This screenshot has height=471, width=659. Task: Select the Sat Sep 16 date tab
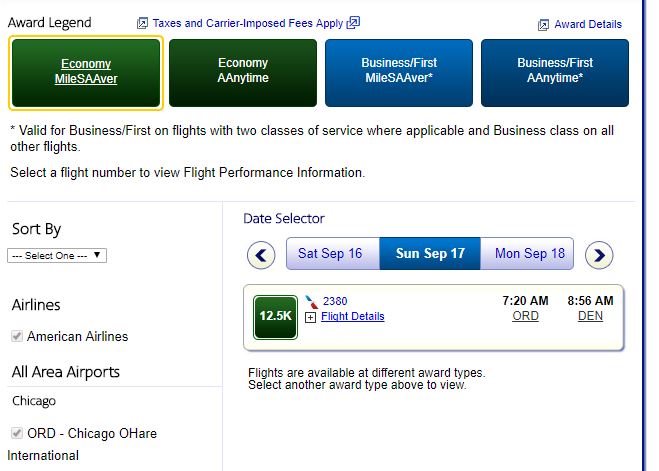330,253
